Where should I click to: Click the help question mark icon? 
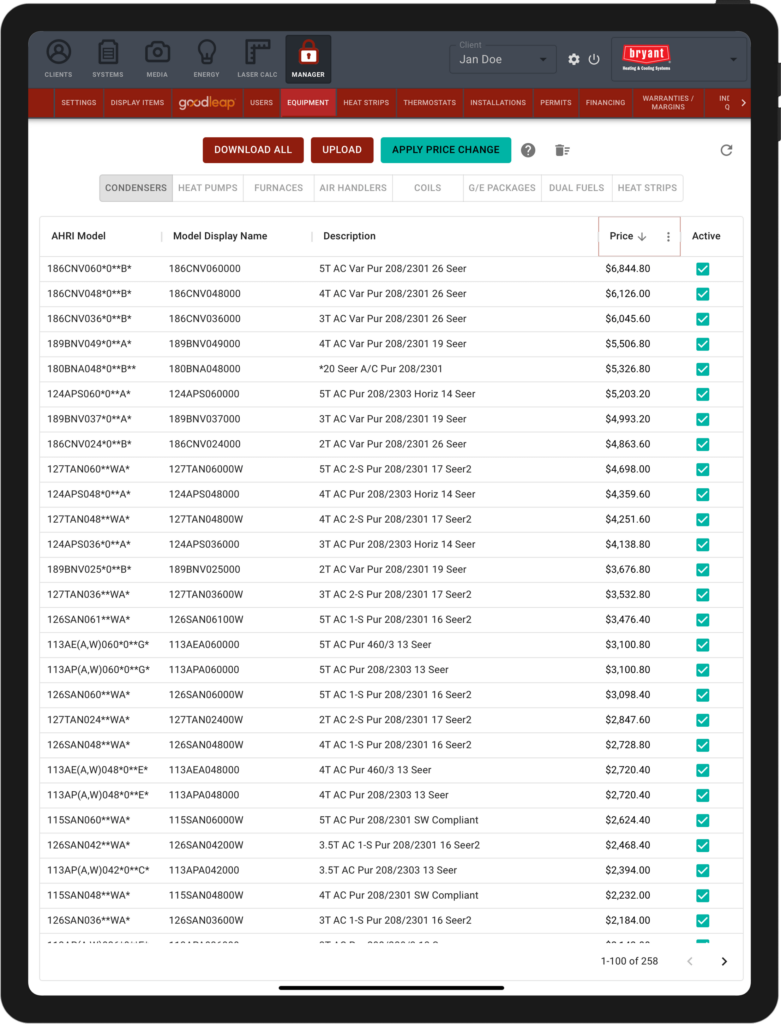pos(528,150)
